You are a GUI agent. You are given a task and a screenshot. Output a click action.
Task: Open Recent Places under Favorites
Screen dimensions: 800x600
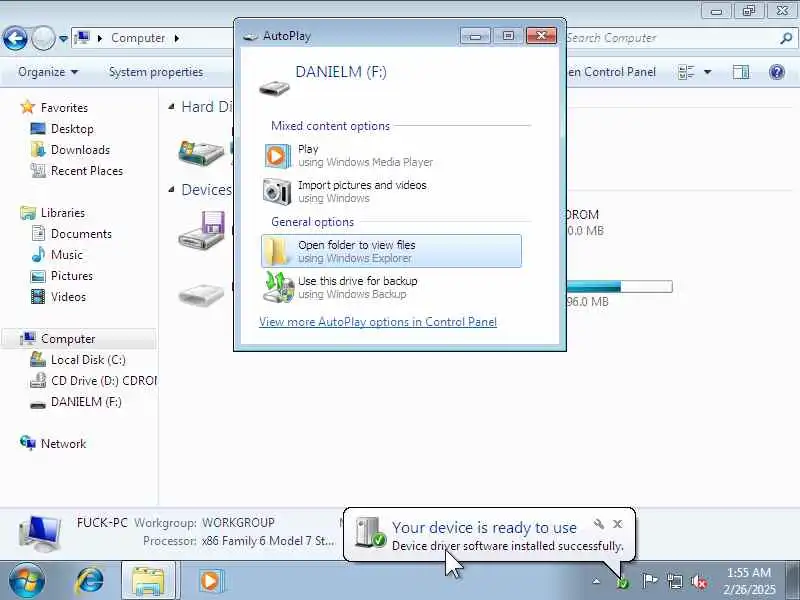[87, 170]
